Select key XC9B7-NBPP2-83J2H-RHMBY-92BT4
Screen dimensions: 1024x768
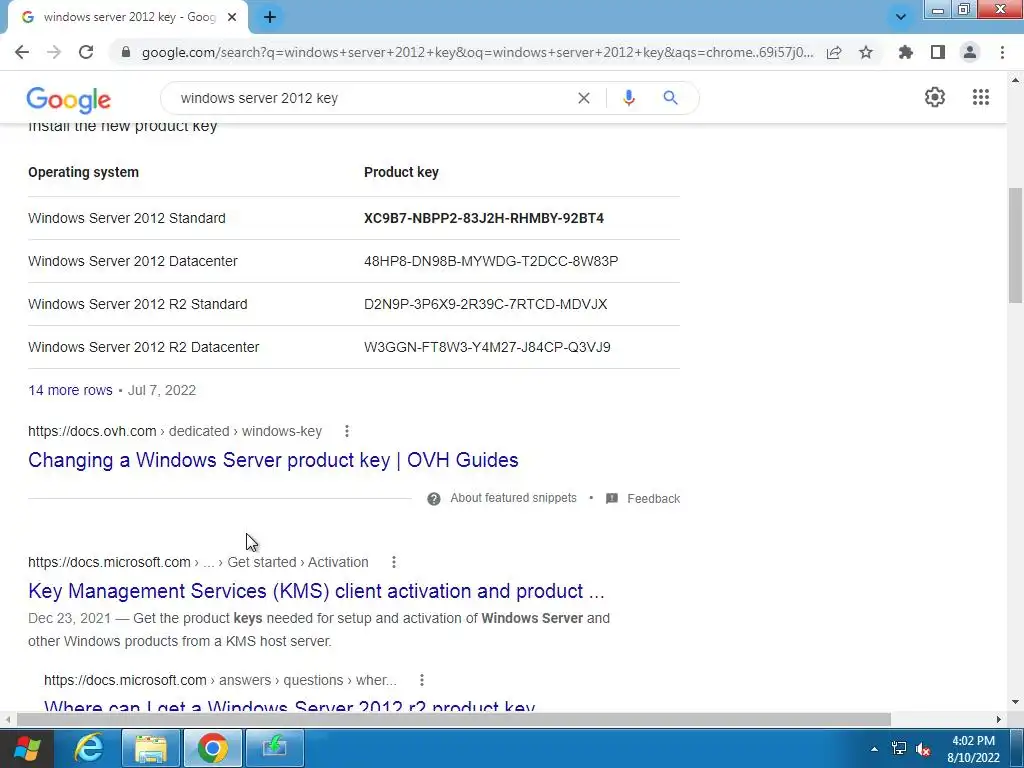pos(484,218)
